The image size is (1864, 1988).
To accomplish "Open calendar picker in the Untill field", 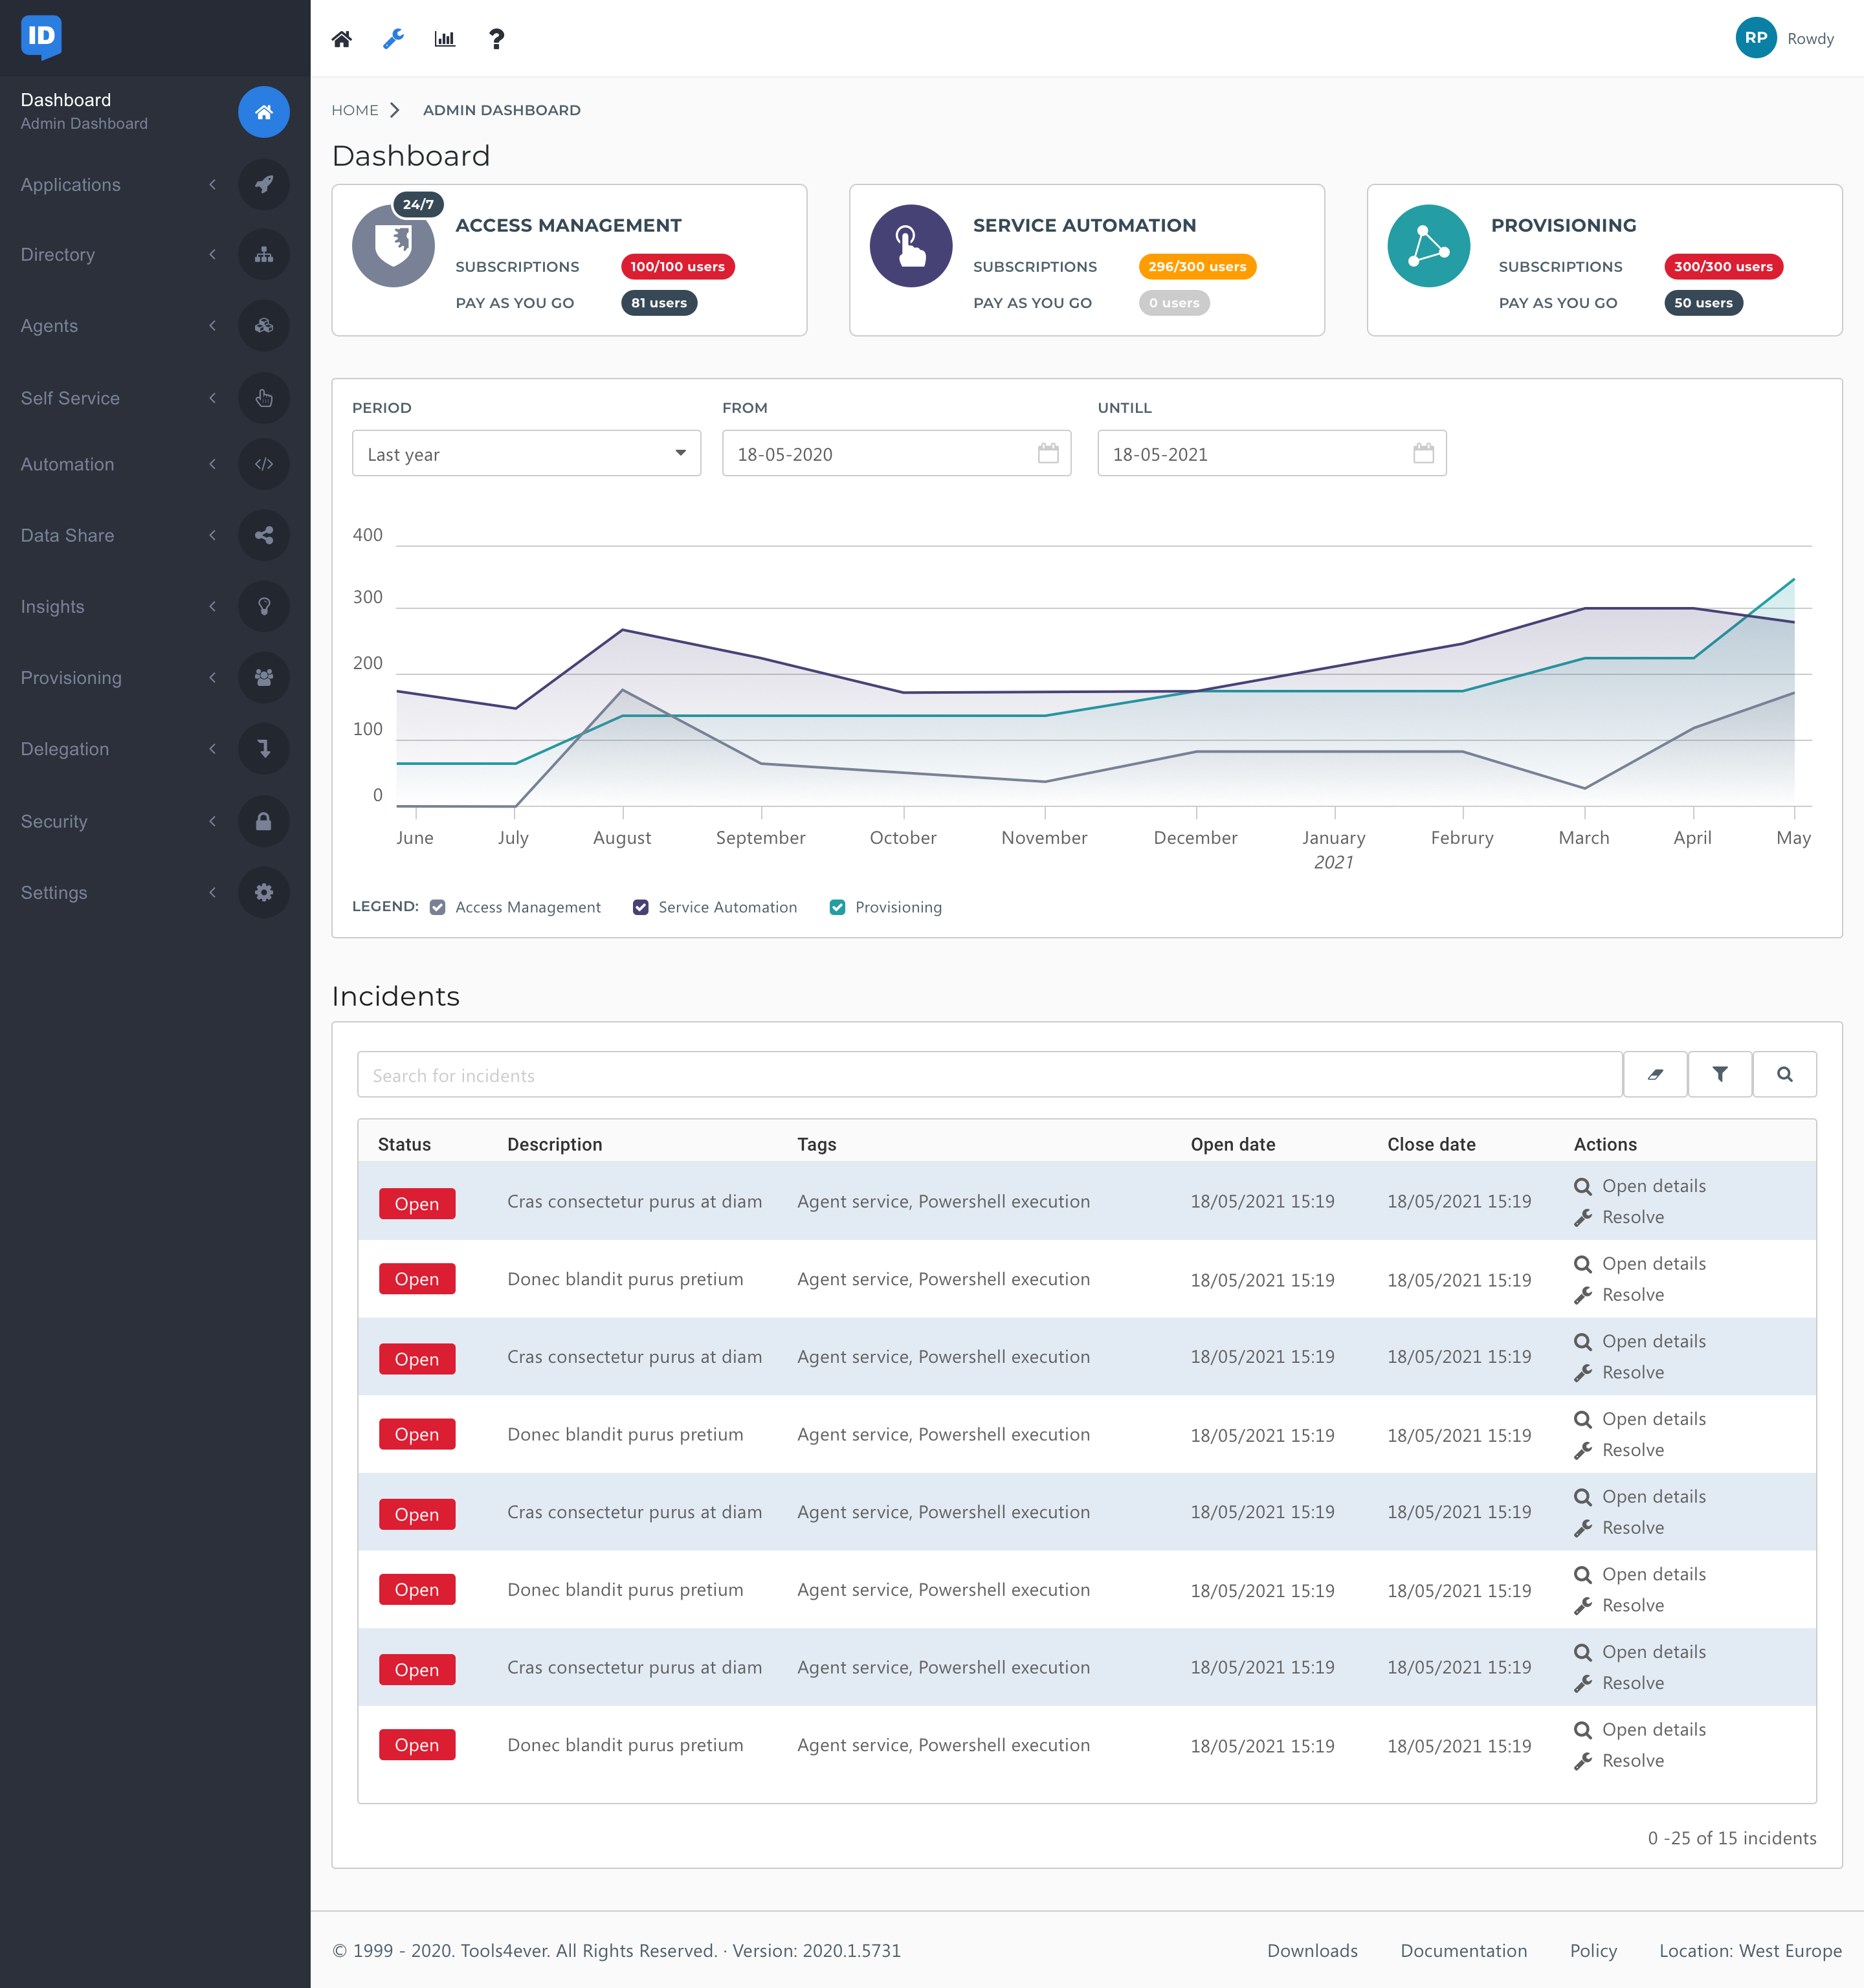I will tap(1424, 453).
